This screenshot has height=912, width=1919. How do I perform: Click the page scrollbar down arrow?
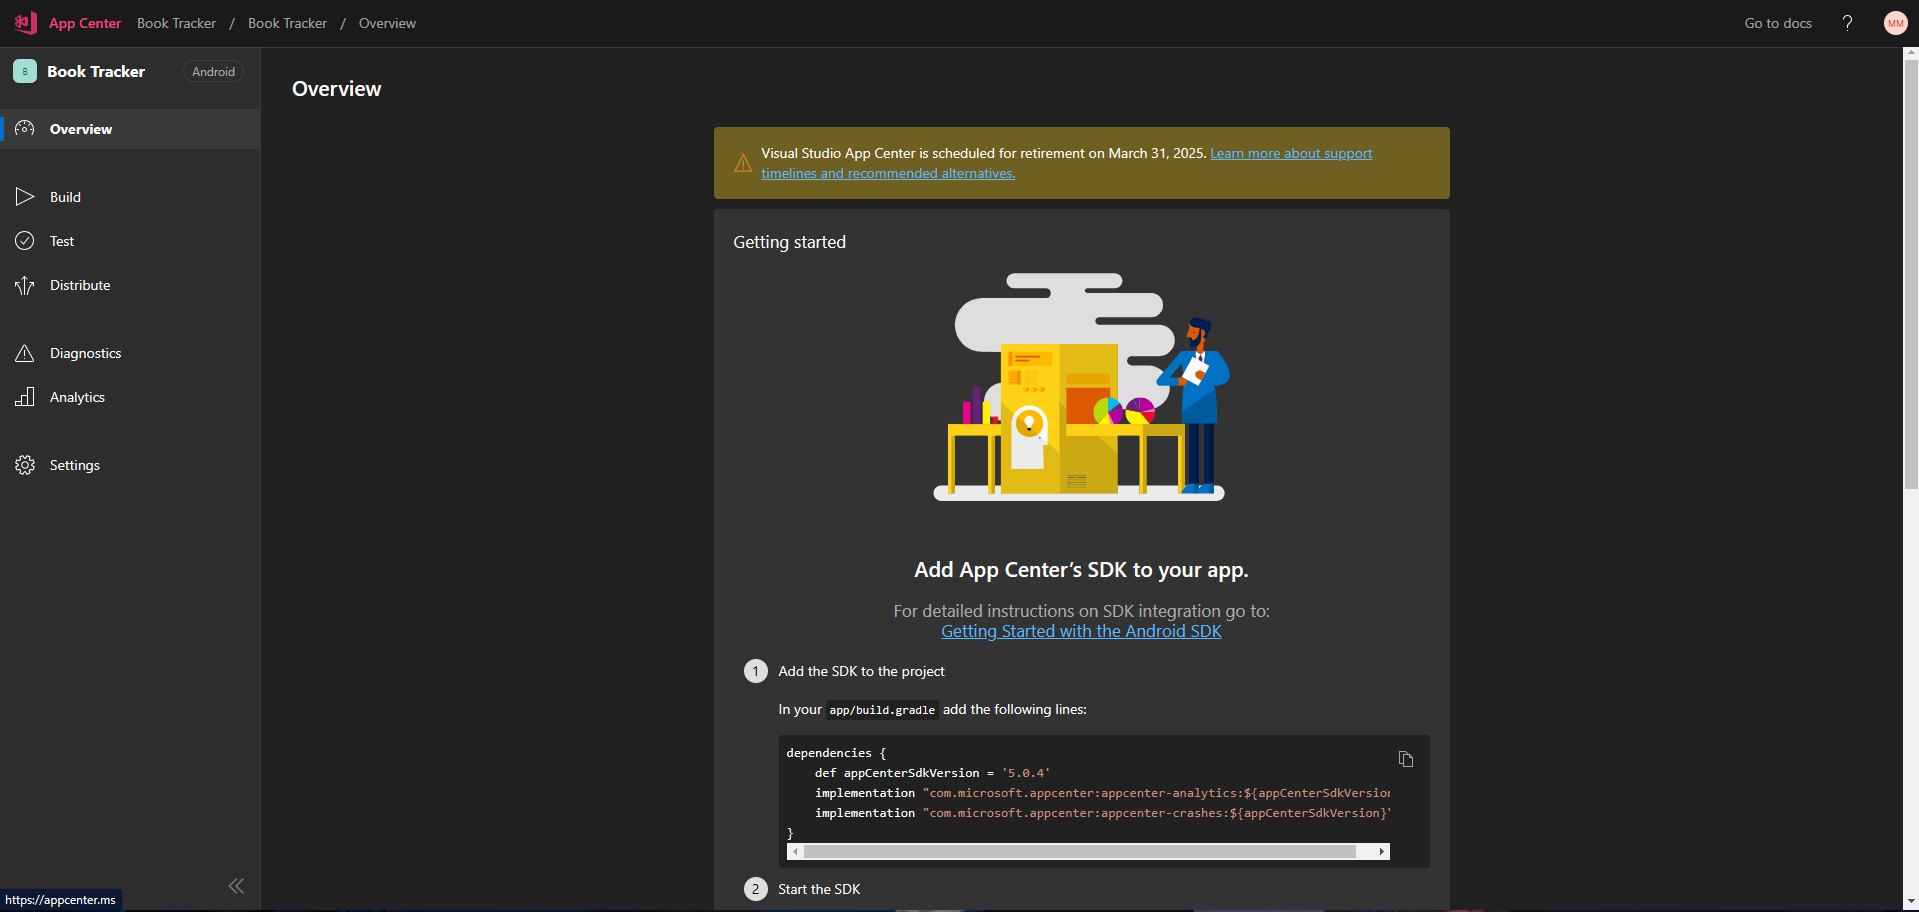click(1911, 904)
